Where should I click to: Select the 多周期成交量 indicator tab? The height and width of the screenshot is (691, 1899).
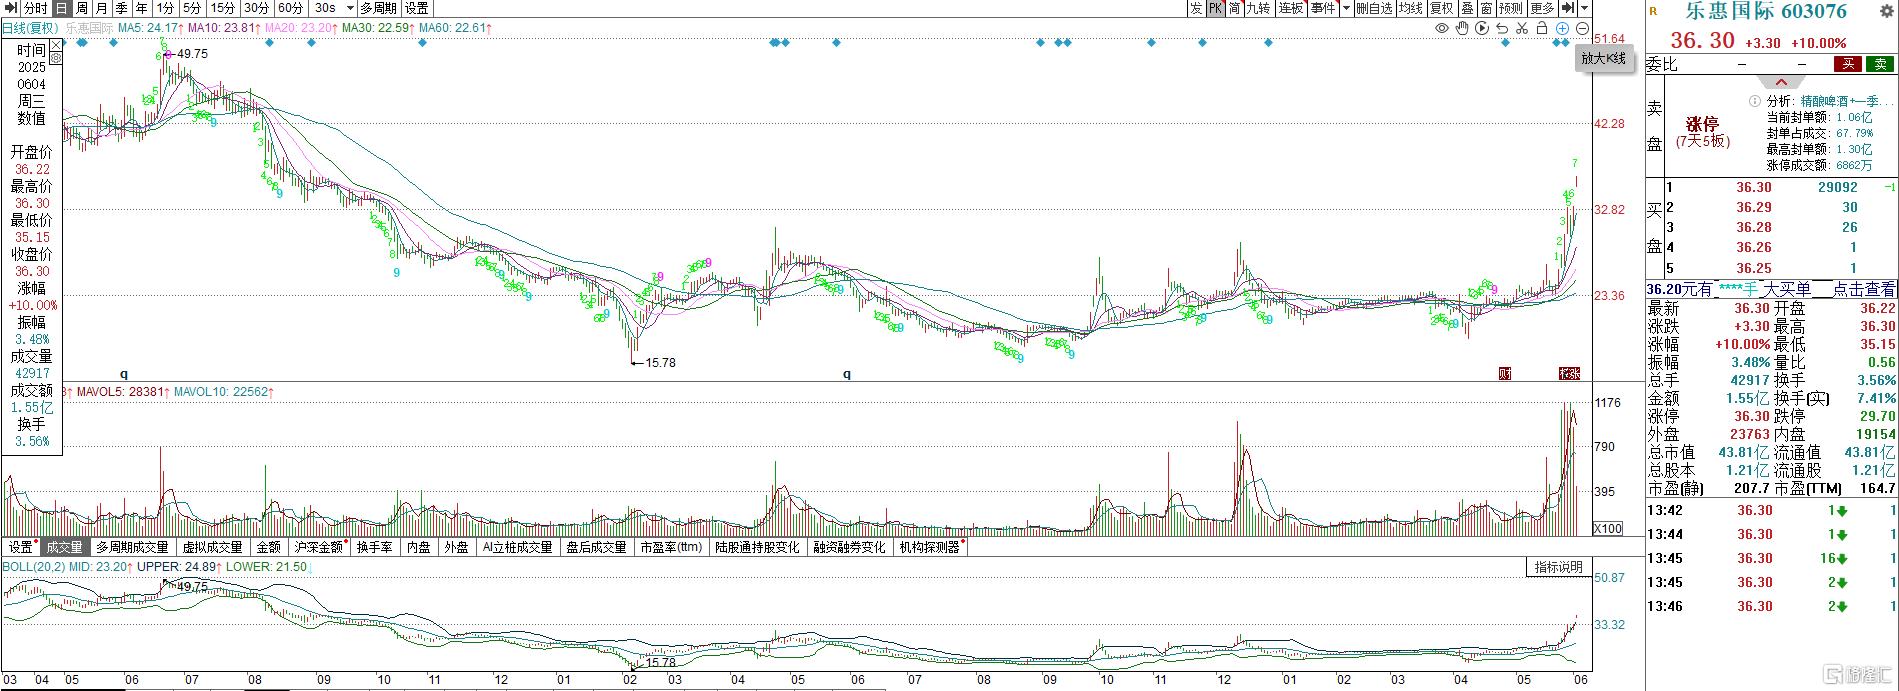point(132,548)
